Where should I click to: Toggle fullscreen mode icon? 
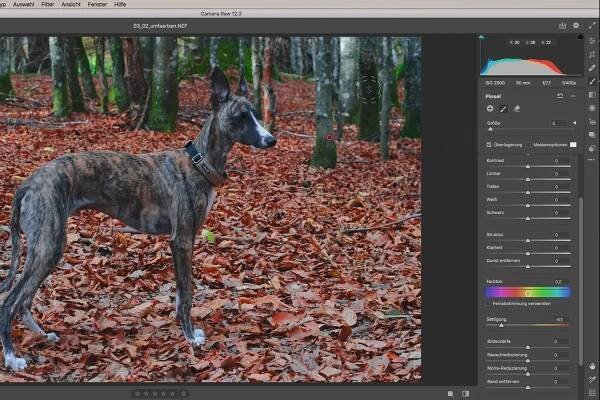pos(591,25)
